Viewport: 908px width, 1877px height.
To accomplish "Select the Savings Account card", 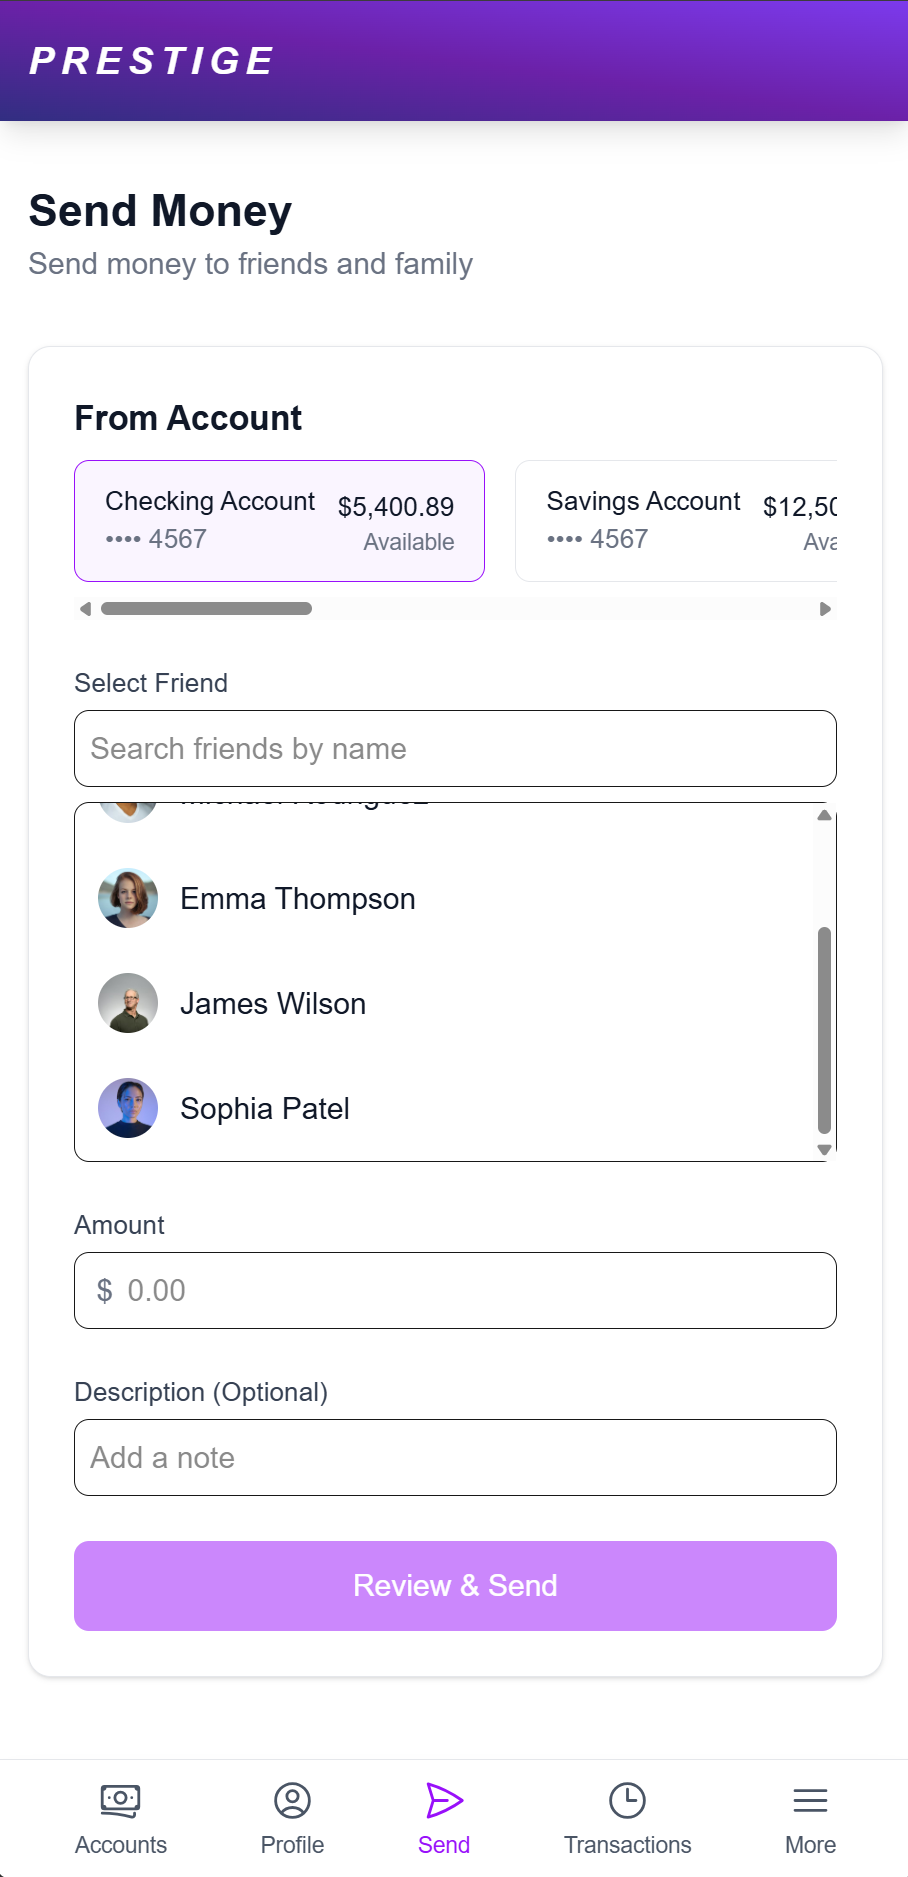I will [676, 521].
